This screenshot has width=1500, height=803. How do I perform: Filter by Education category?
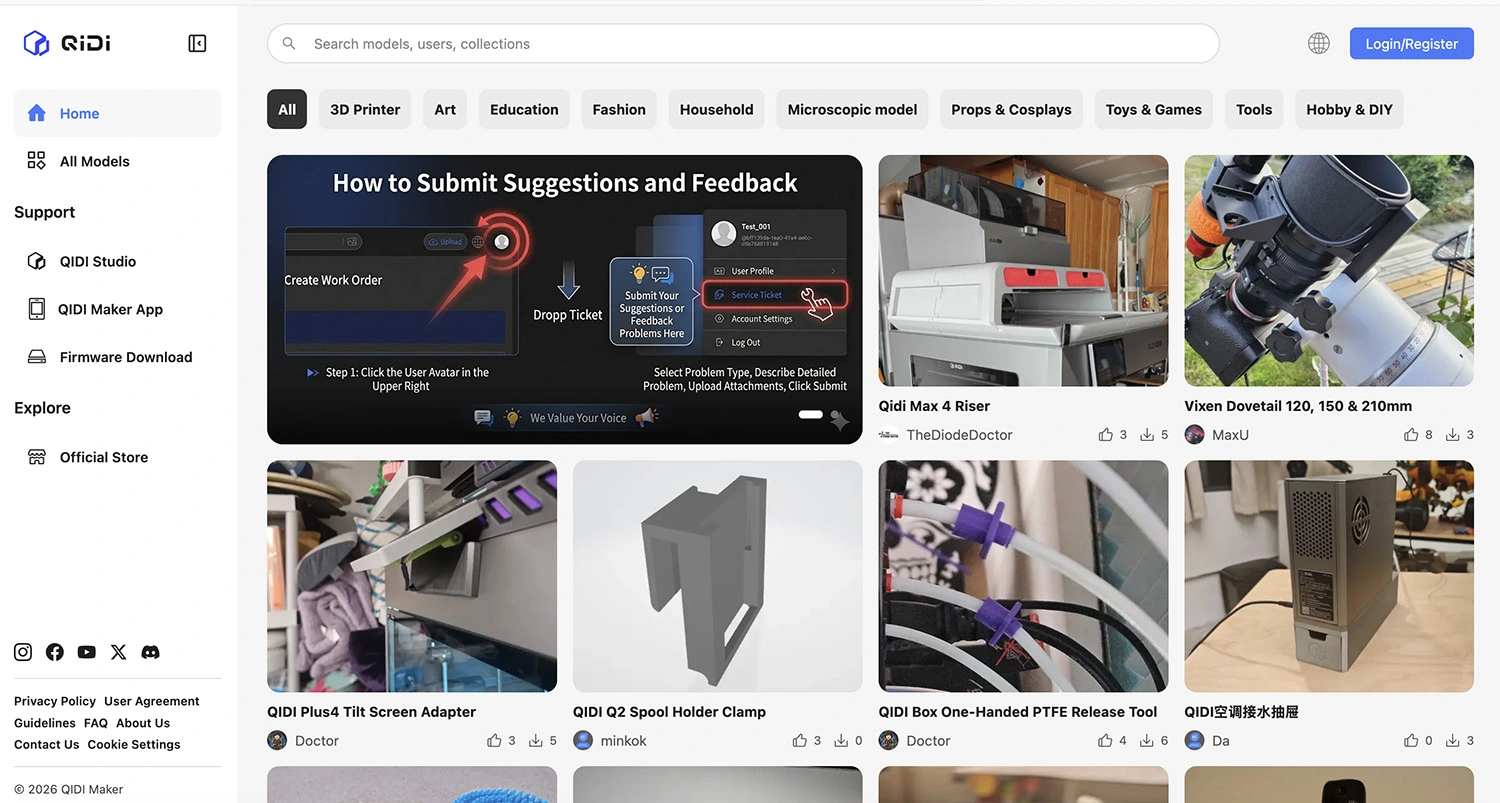[524, 110]
